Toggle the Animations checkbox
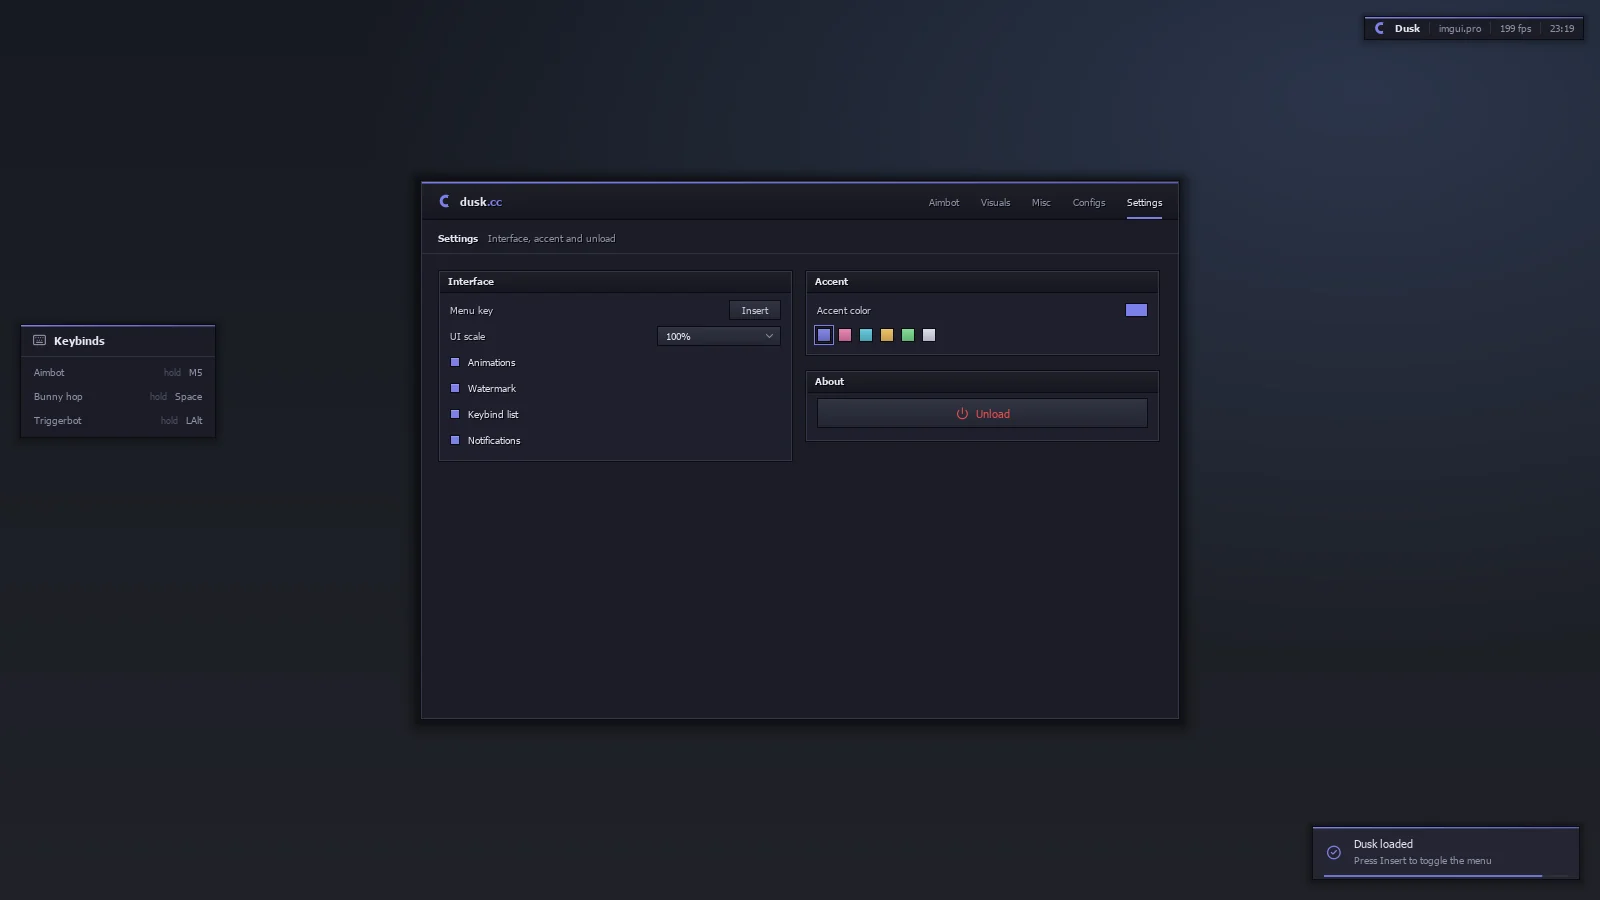The height and width of the screenshot is (900, 1600). 455,362
